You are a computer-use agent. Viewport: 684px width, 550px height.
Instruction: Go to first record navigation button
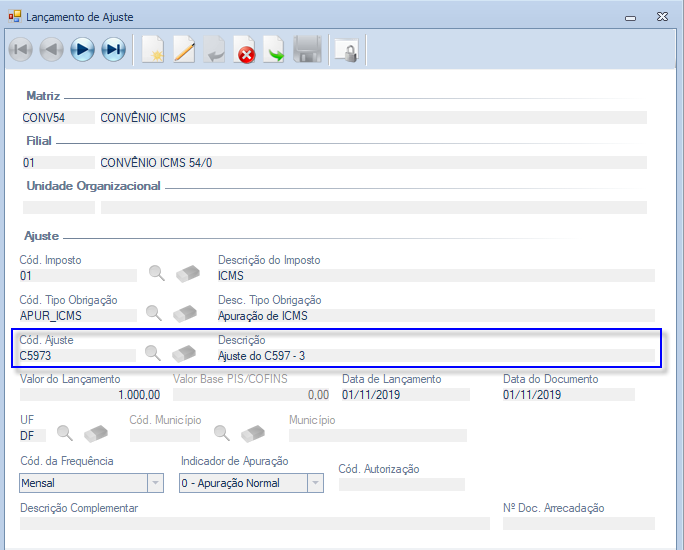click(21, 49)
